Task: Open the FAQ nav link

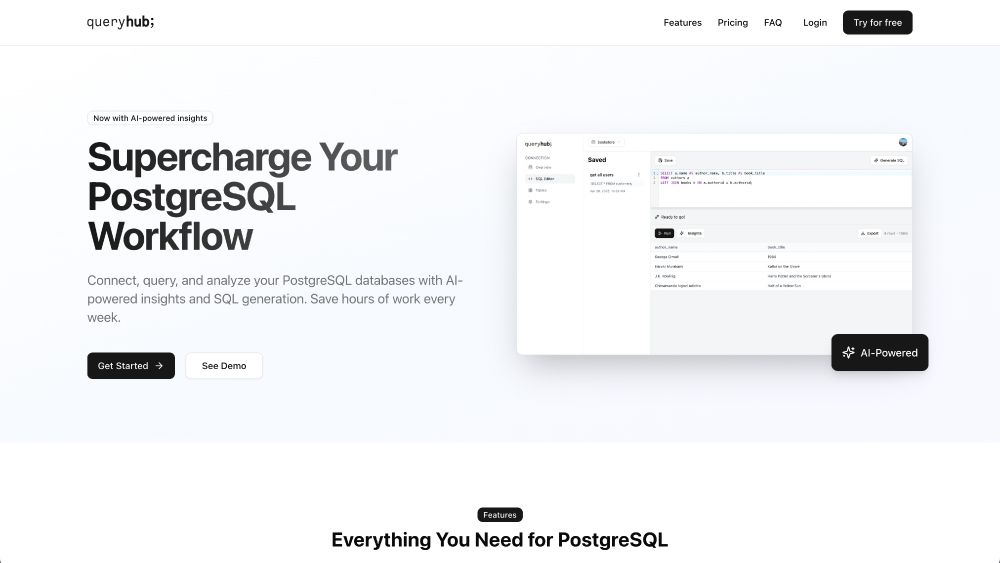Action: tap(773, 22)
